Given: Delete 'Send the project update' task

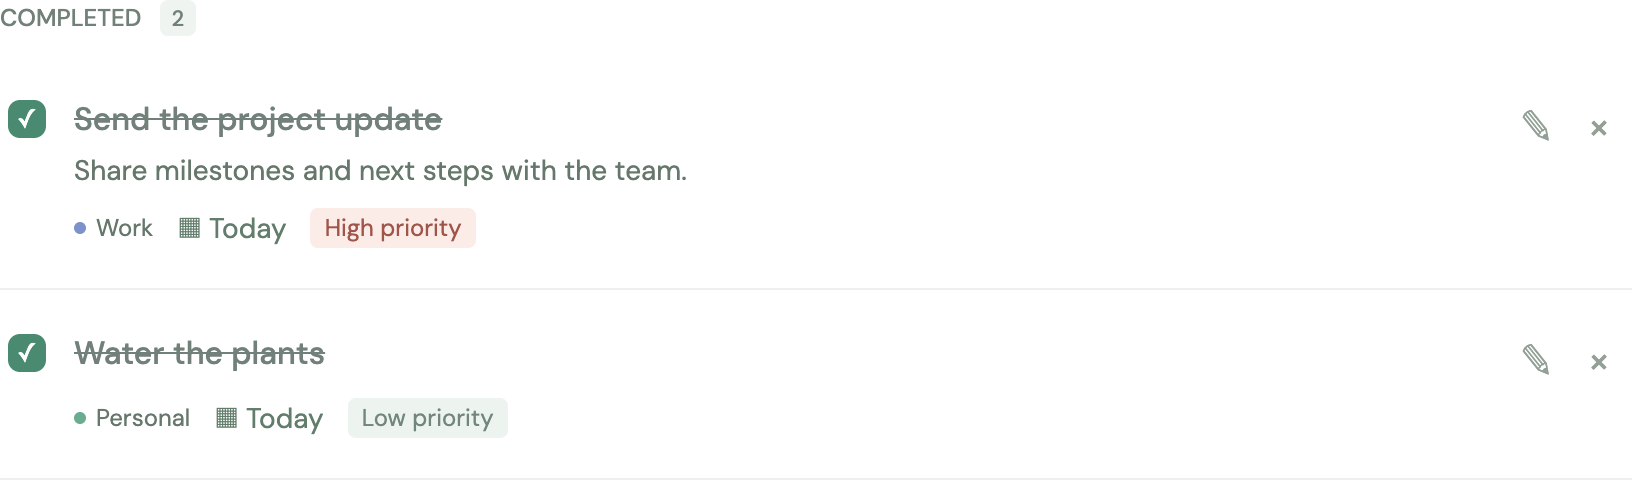Looking at the screenshot, I should (x=1599, y=128).
